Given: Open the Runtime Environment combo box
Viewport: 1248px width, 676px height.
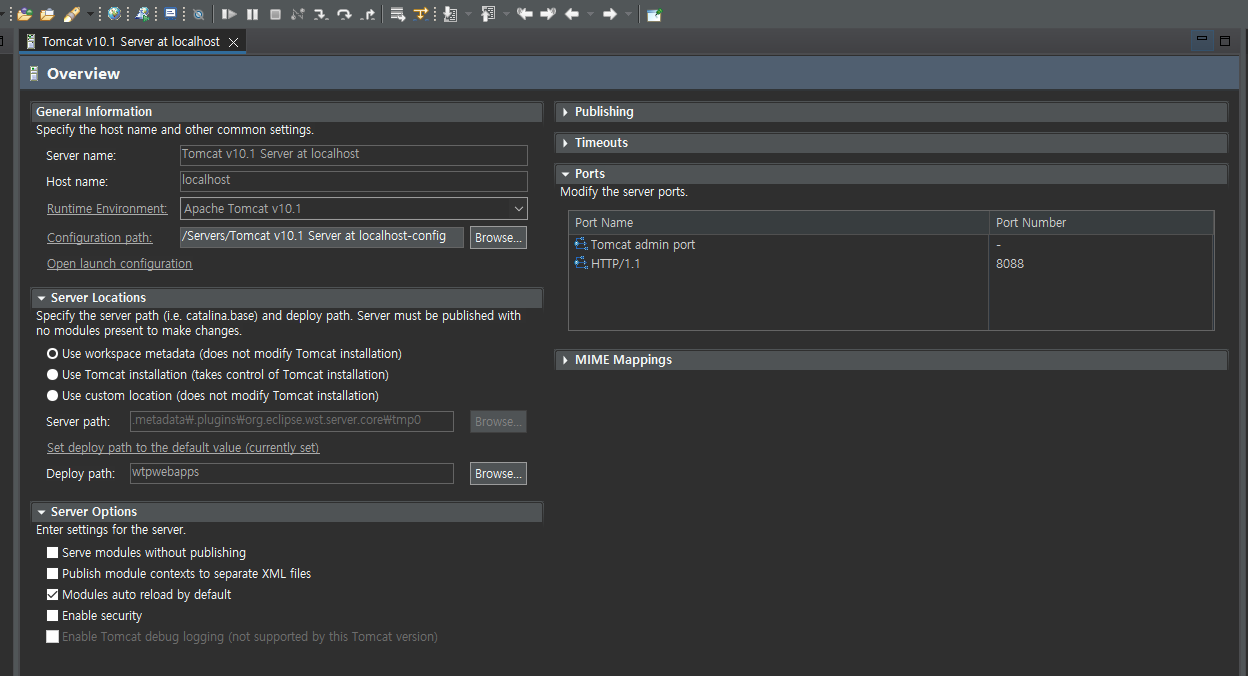Looking at the screenshot, I should coord(354,209).
